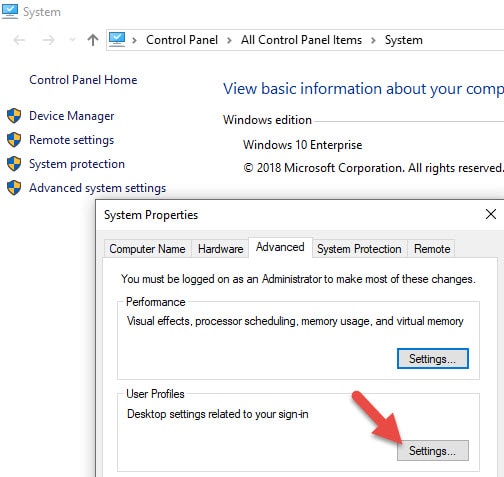Viewport: 504px width, 477px height.
Task: Click the forward navigation arrow
Action: tap(49, 40)
